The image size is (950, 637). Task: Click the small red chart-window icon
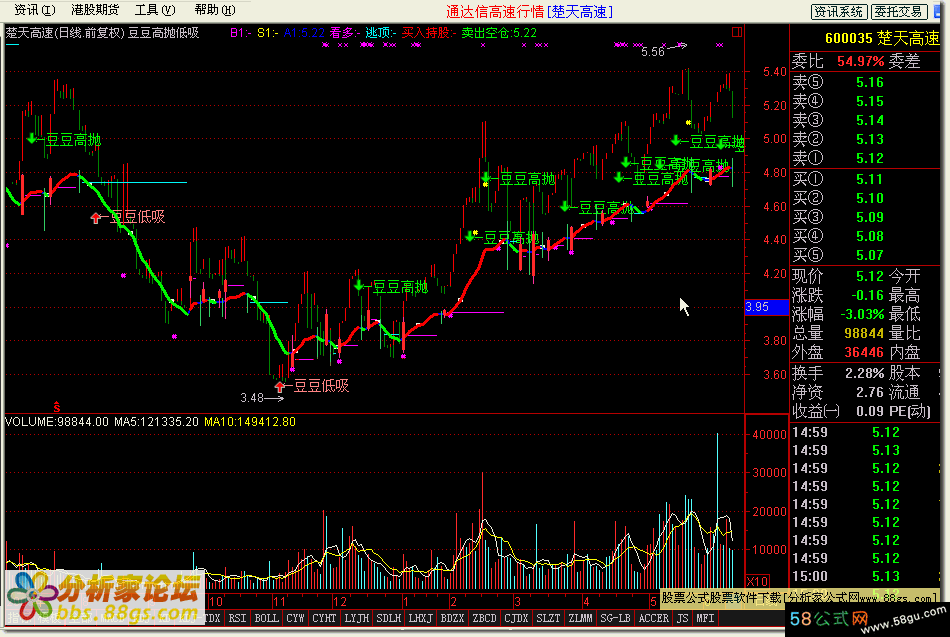[737, 32]
